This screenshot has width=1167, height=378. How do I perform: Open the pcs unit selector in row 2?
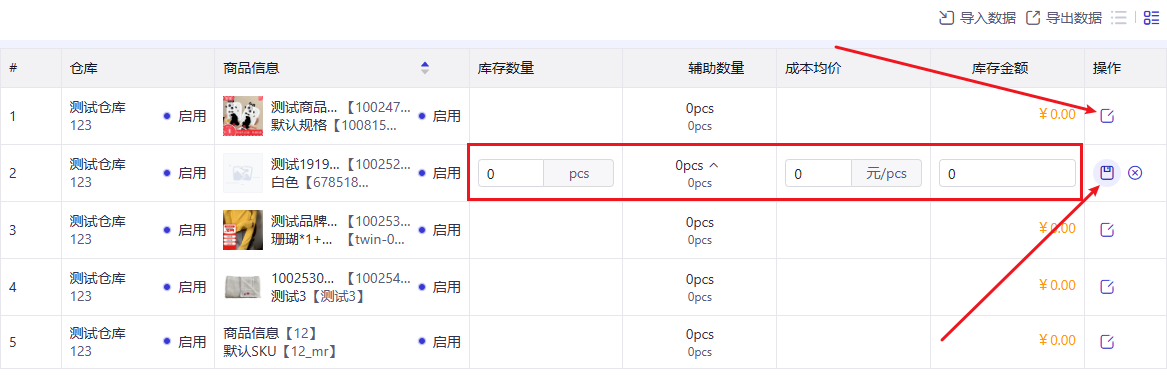point(579,173)
